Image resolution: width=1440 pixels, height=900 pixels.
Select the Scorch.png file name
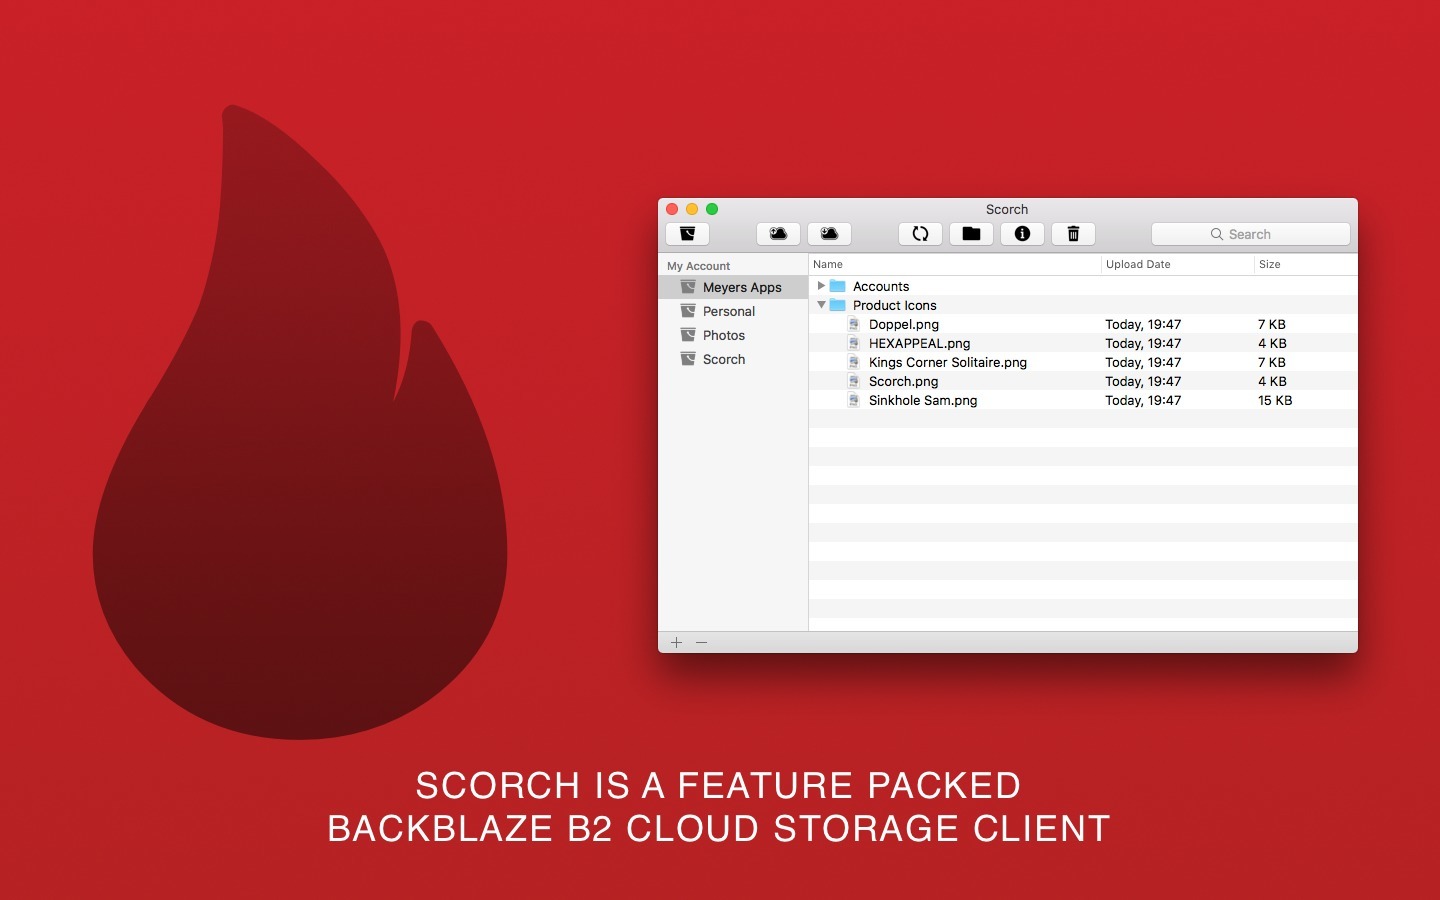coord(904,381)
